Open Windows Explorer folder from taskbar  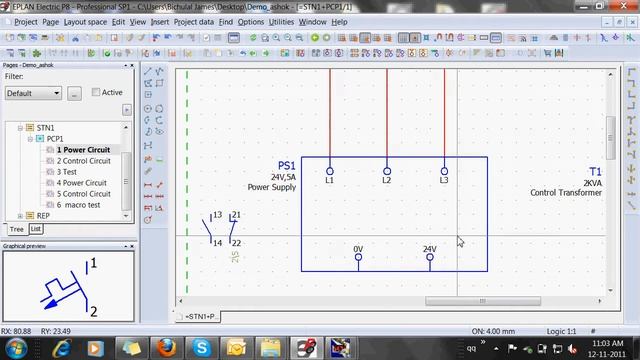point(270,348)
